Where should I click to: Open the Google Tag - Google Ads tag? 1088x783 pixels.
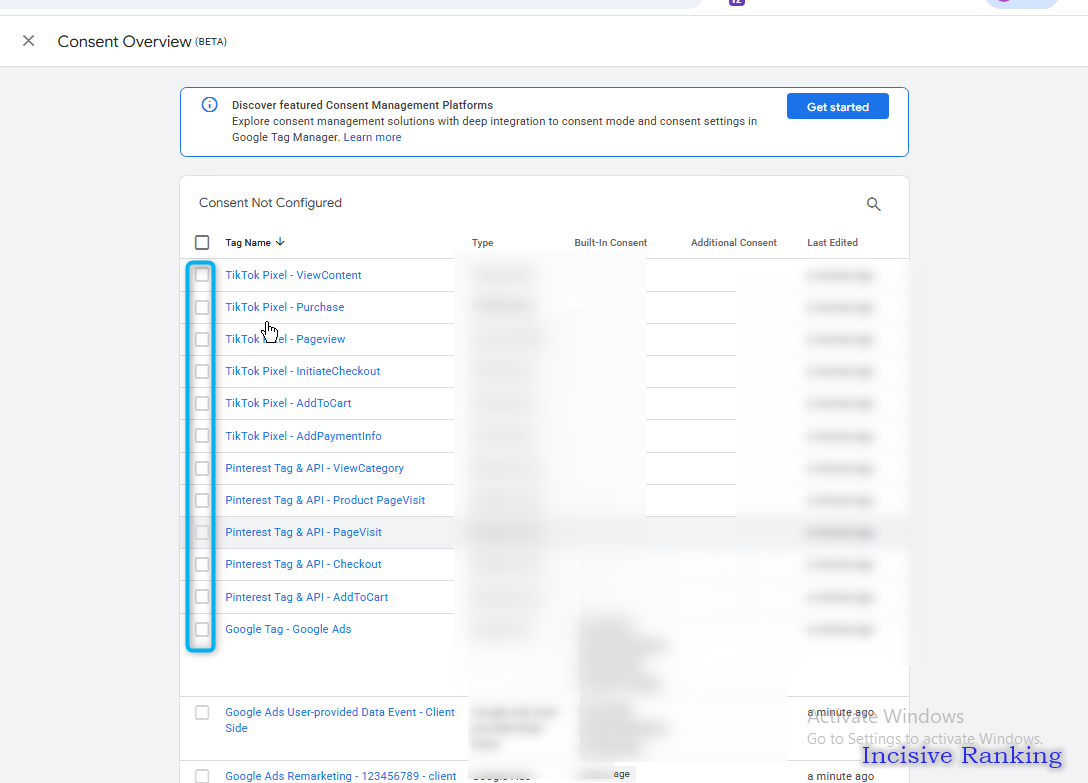(x=288, y=629)
